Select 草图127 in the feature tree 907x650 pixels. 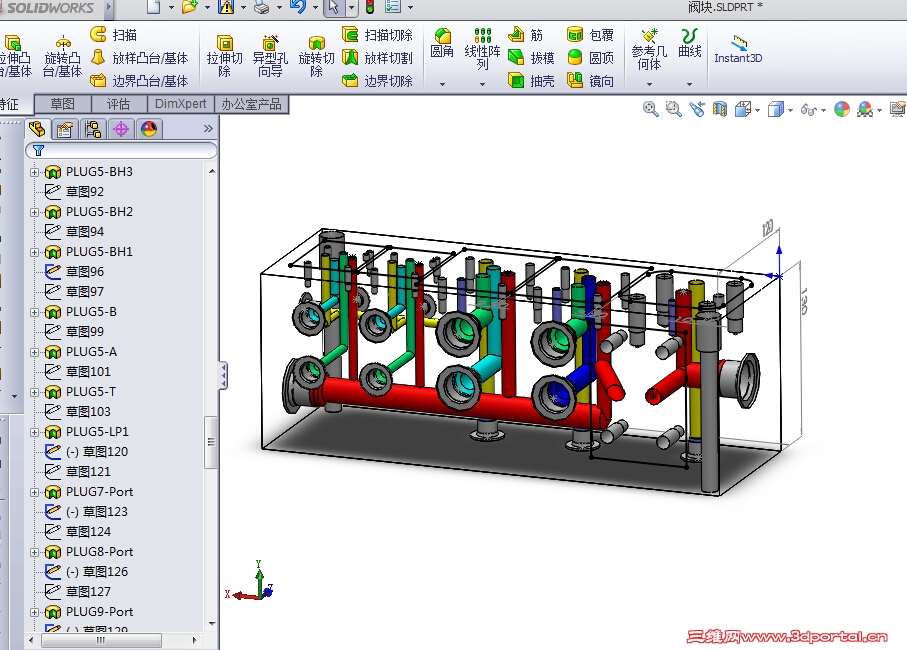point(88,592)
